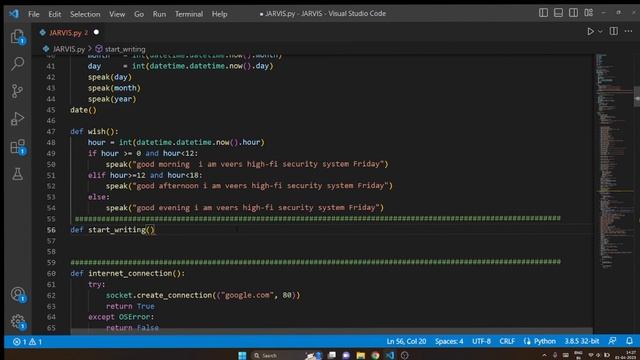Open the File menu
Screen dimensions: 640x360
click(x=34, y=14)
